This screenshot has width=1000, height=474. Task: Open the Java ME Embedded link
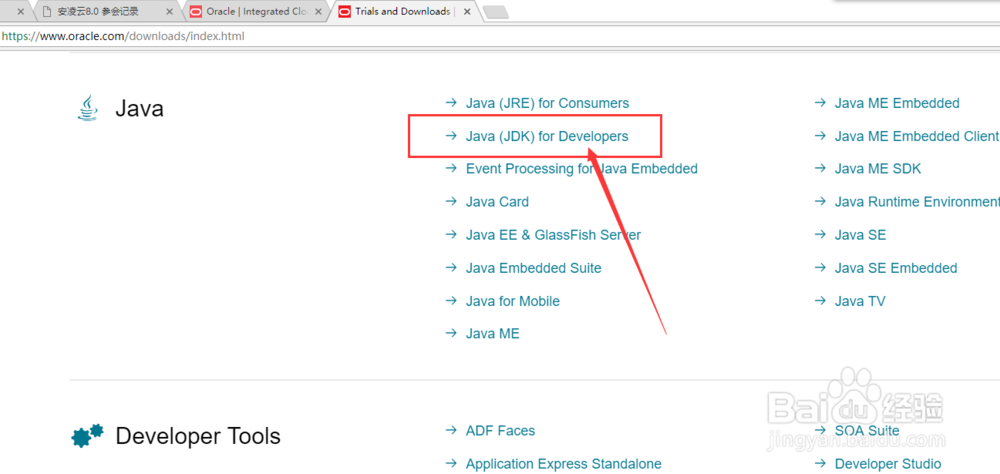[x=897, y=103]
